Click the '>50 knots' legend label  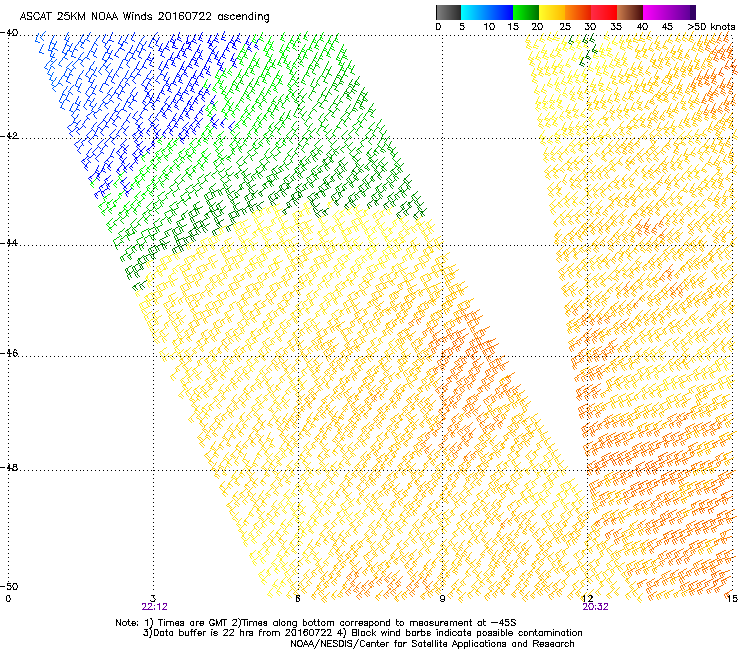pyautogui.click(x=711, y=27)
